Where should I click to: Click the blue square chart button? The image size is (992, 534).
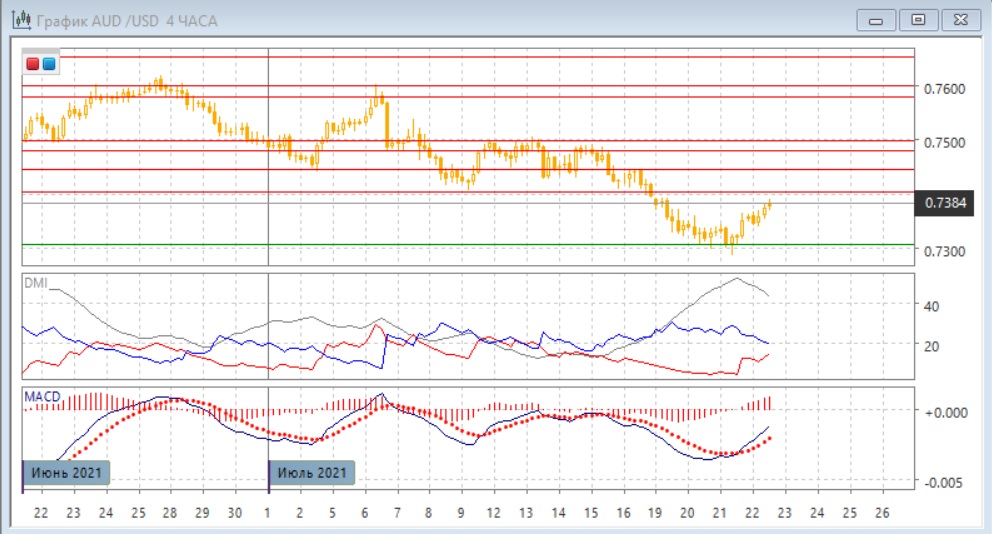48,64
